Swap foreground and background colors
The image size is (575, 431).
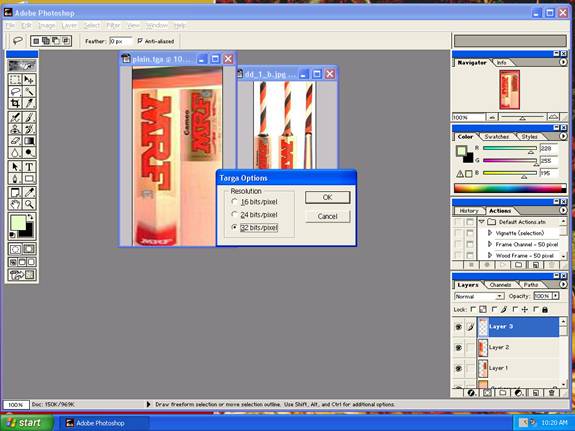(31, 217)
